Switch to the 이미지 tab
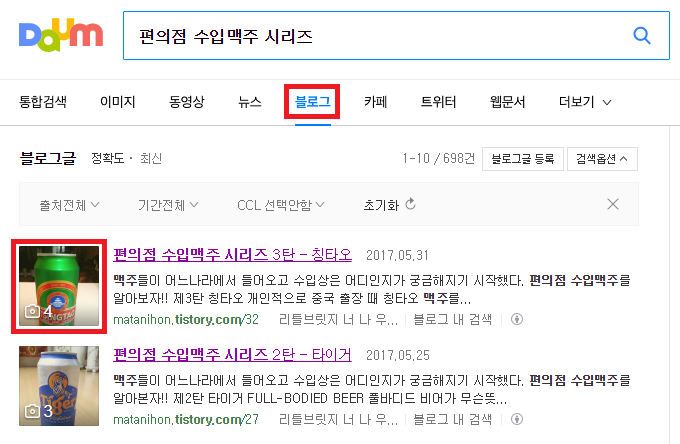This screenshot has height=444, width=680. point(118,102)
